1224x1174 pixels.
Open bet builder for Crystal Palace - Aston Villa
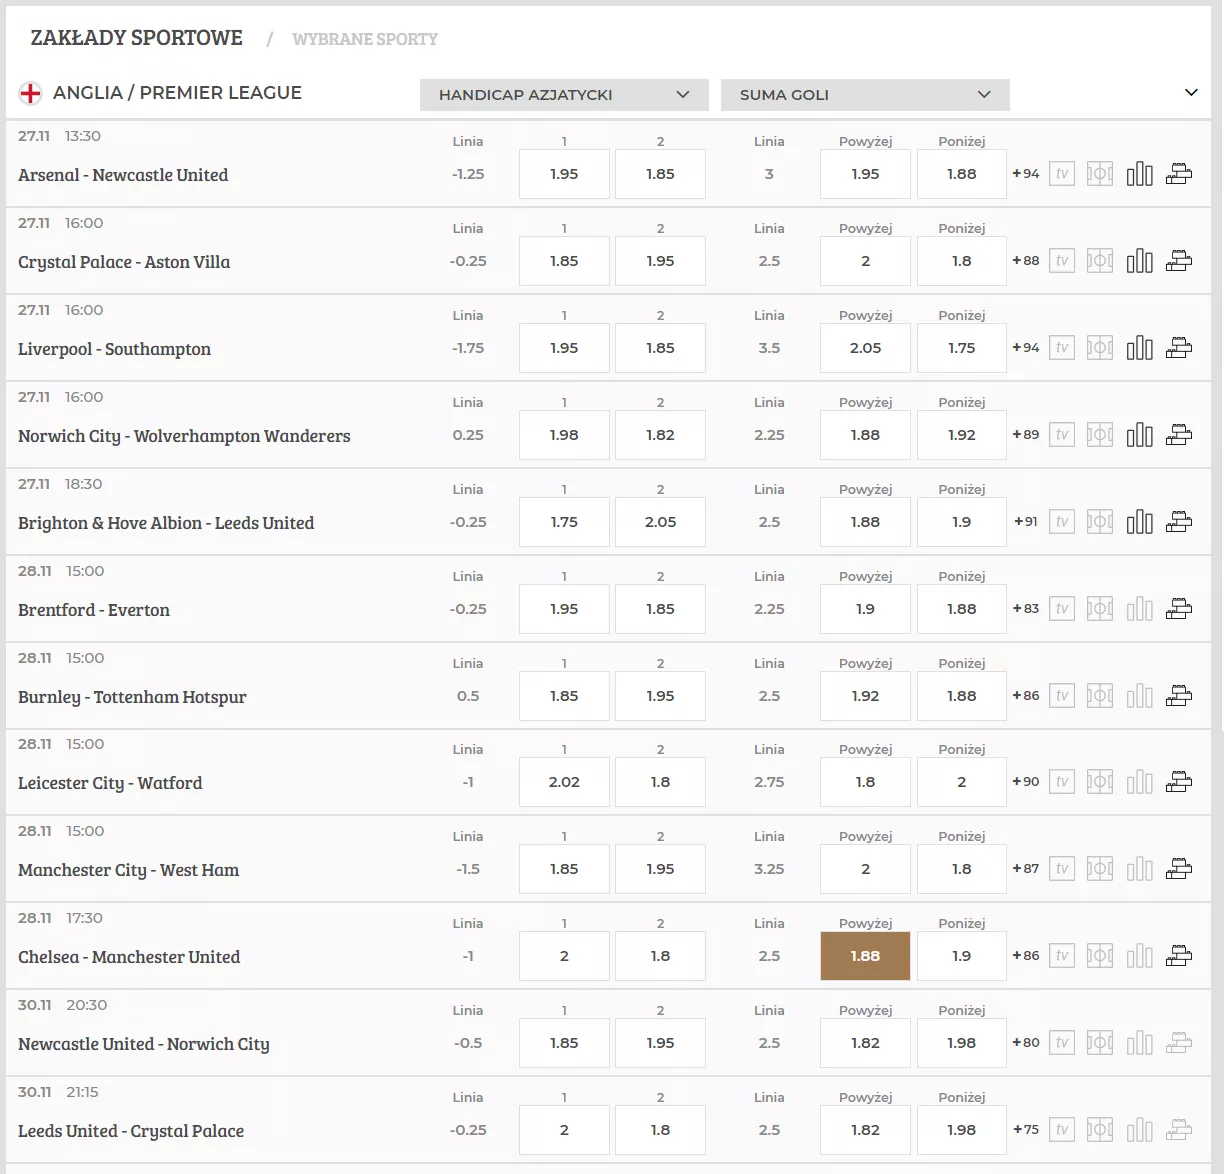pyautogui.click(x=1179, y=261)
